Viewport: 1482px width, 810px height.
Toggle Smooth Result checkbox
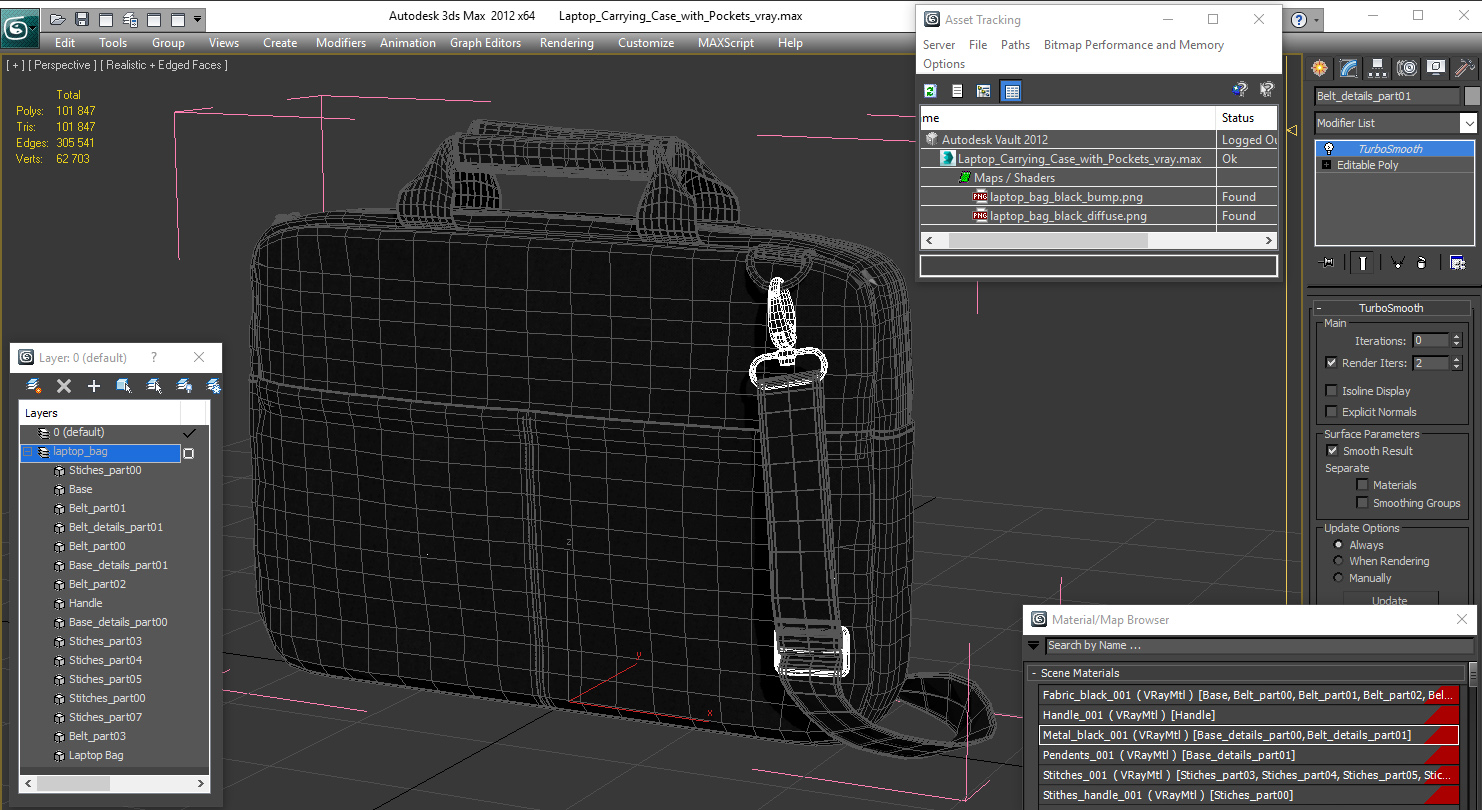pyautogui.click(x=1332, y=451)
